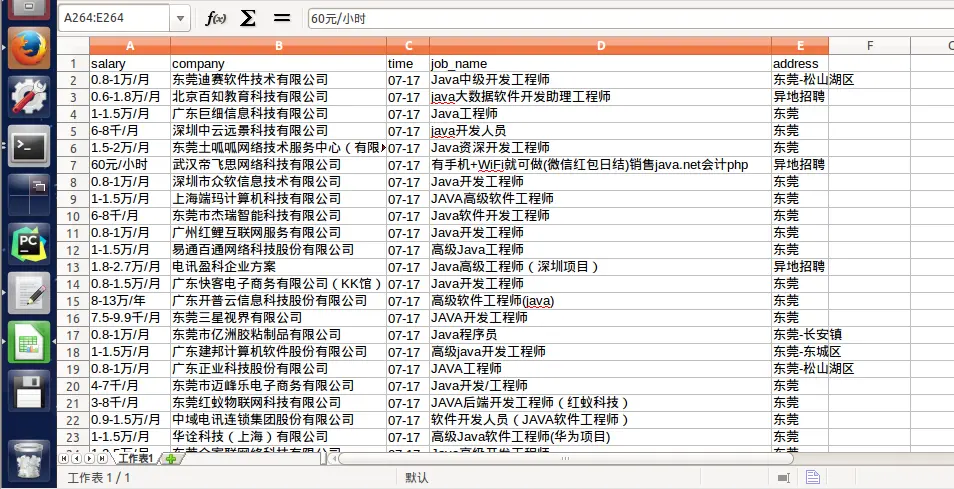This screenshot has height=489, width=954.
Task: Click cell '电讯盈科企业方案'
Action: (x=279, y=268)
